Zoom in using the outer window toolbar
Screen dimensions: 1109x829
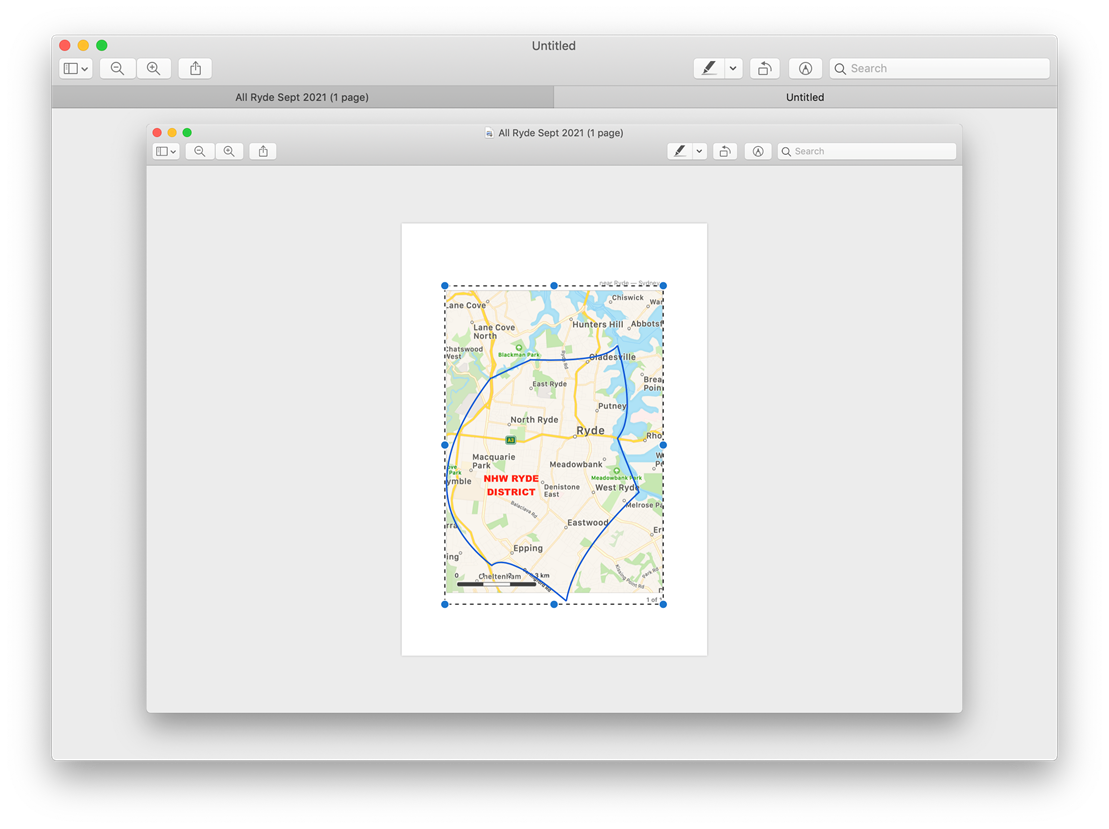pyautogui.click(x=153, y=68)
